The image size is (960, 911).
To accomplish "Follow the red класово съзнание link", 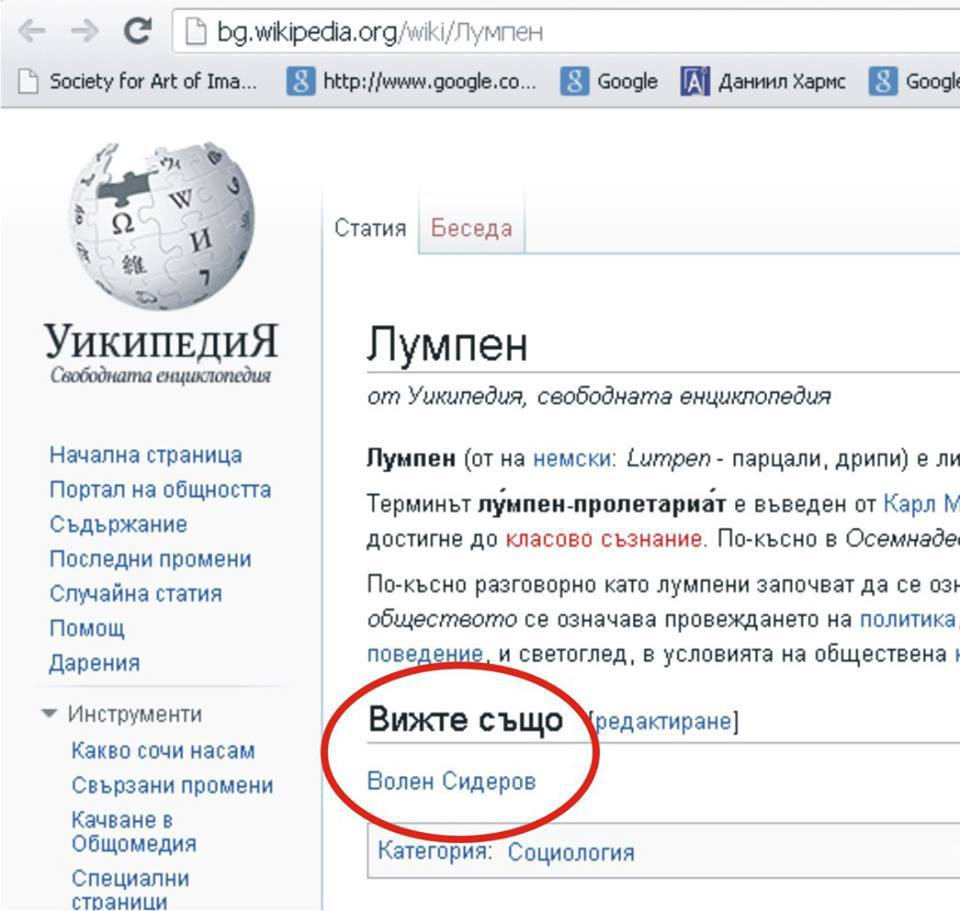I will [x=604, y=539].
